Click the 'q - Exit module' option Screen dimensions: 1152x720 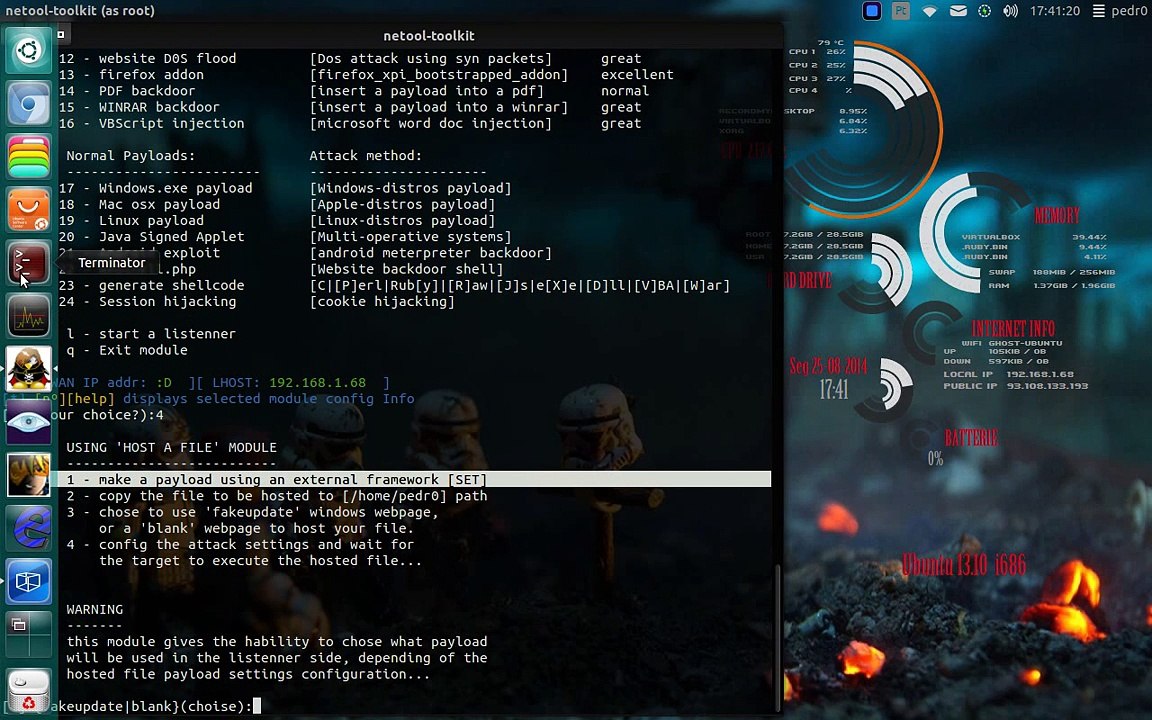pos(127,350)
